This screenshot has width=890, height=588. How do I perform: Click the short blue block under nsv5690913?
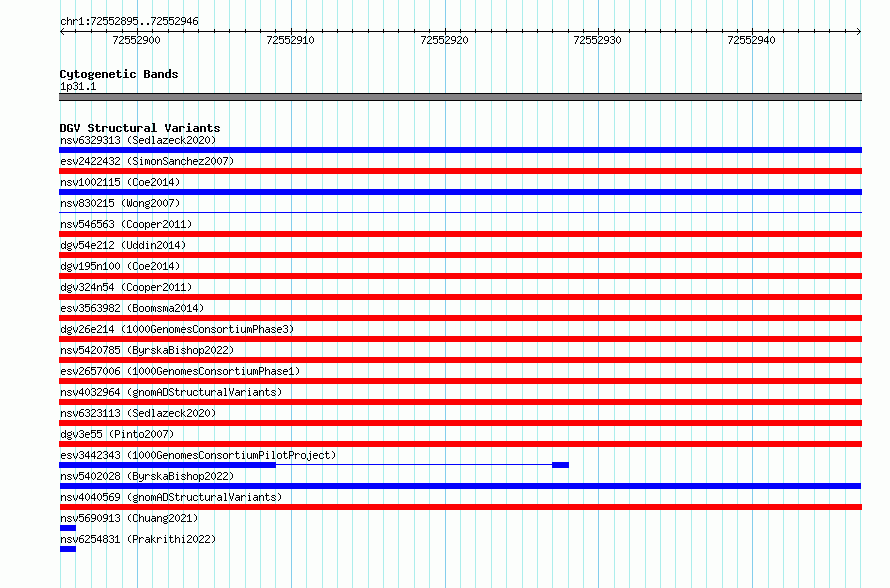pos(68,528)
